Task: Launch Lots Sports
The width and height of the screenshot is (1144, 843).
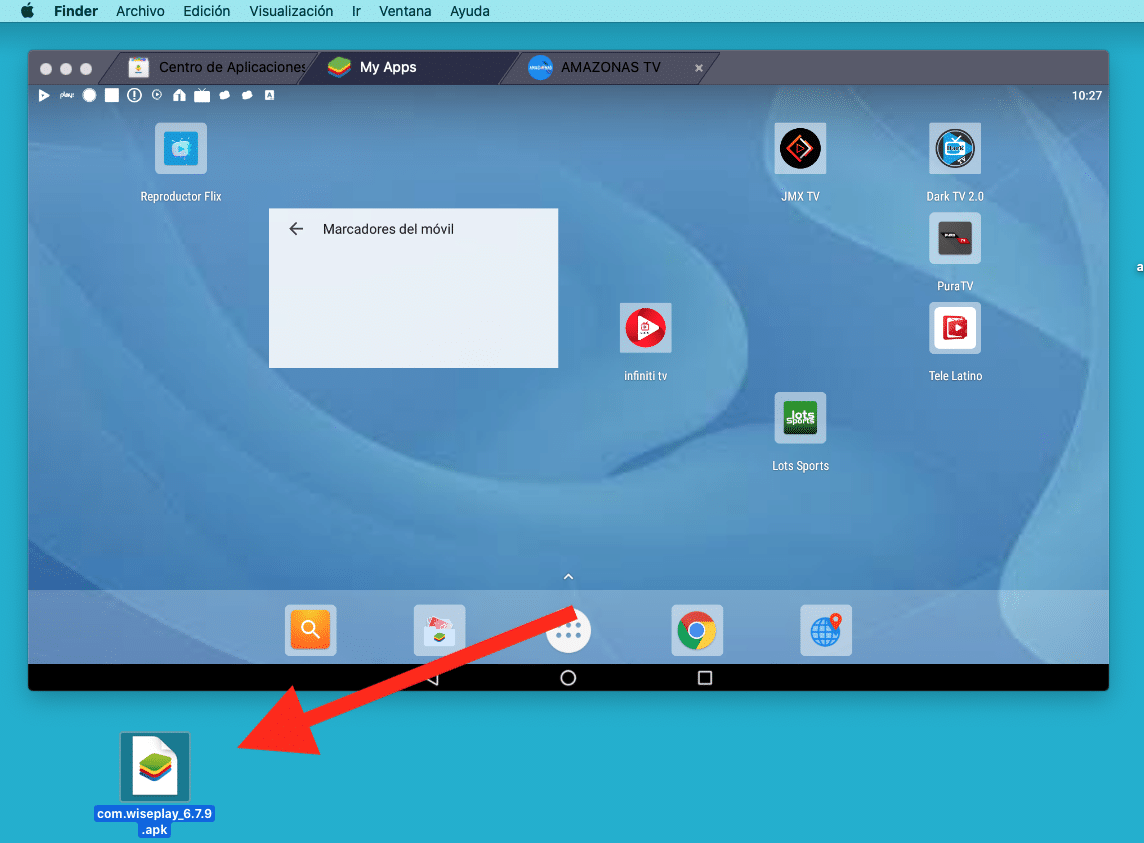Action: 800,417
